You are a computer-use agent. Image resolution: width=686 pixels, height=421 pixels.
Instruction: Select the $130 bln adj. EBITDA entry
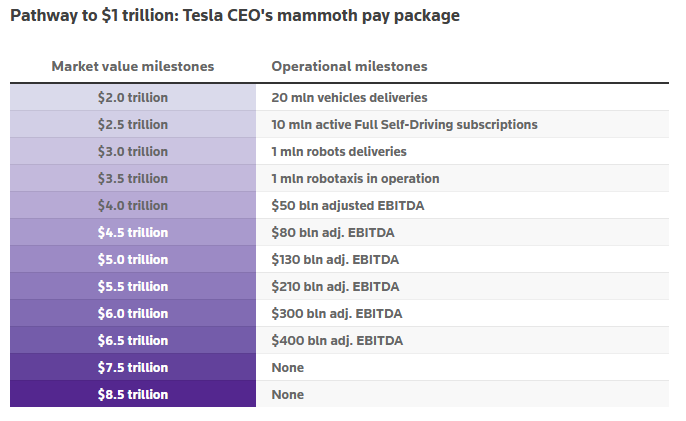point(337,260)
